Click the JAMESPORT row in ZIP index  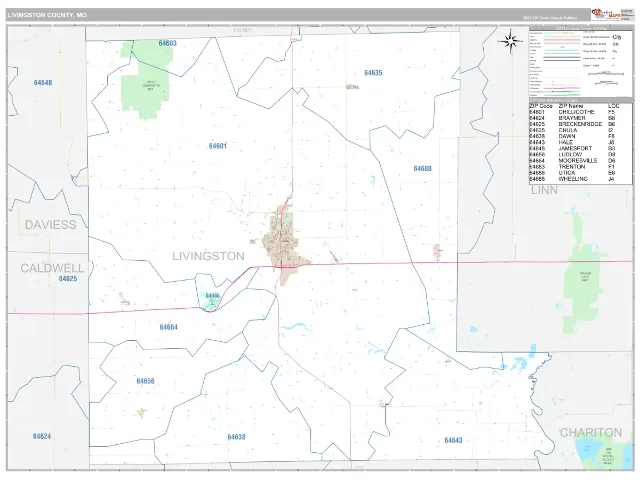click(x=573, y=149)
